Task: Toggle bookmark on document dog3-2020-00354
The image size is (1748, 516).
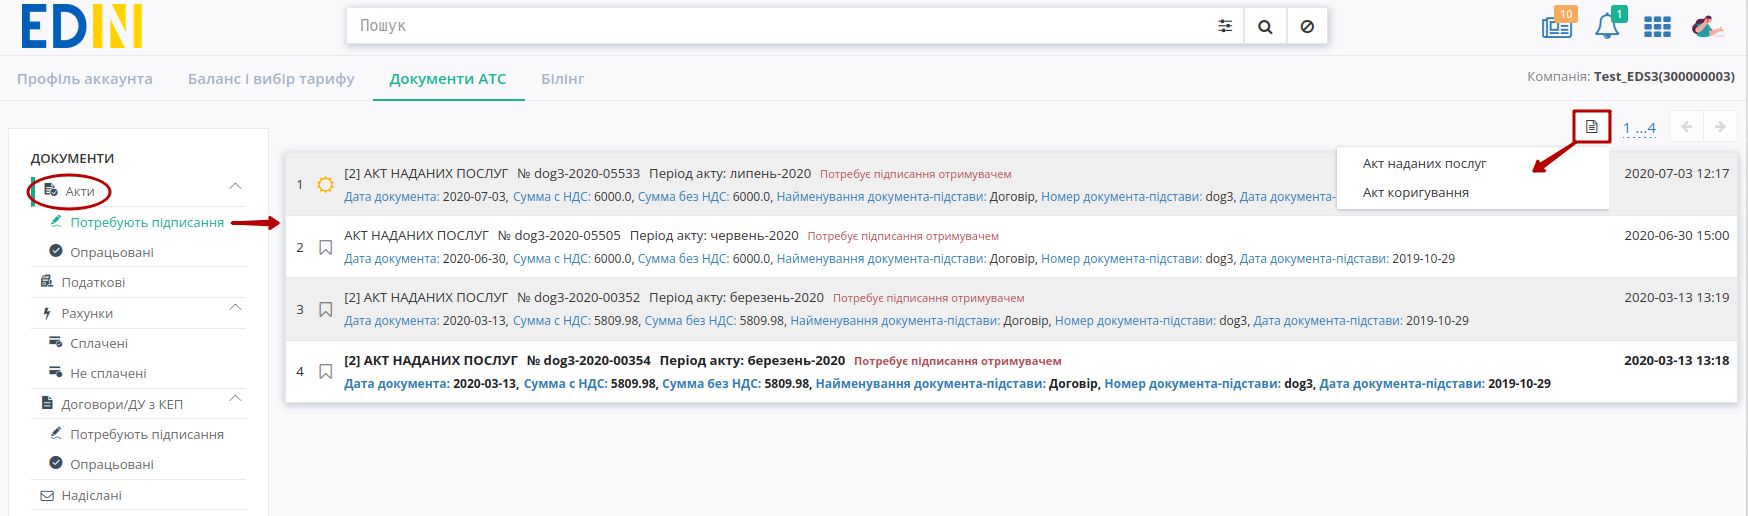Action: tap(325, 371)
